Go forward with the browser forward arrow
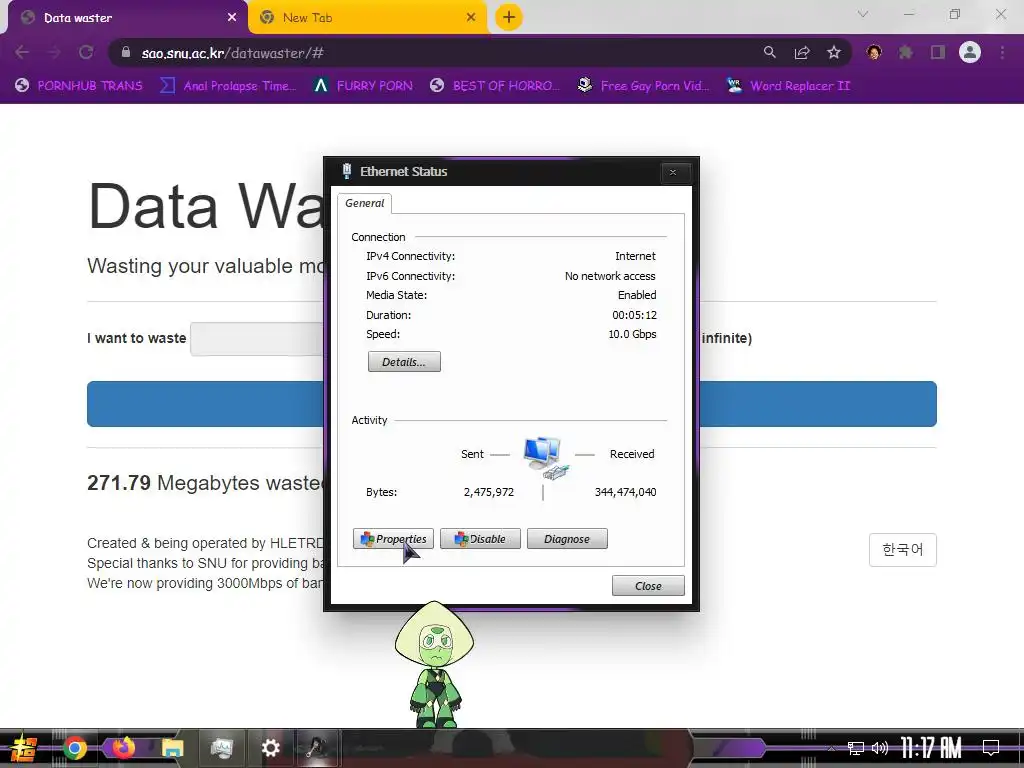 (x=54, y=52)
